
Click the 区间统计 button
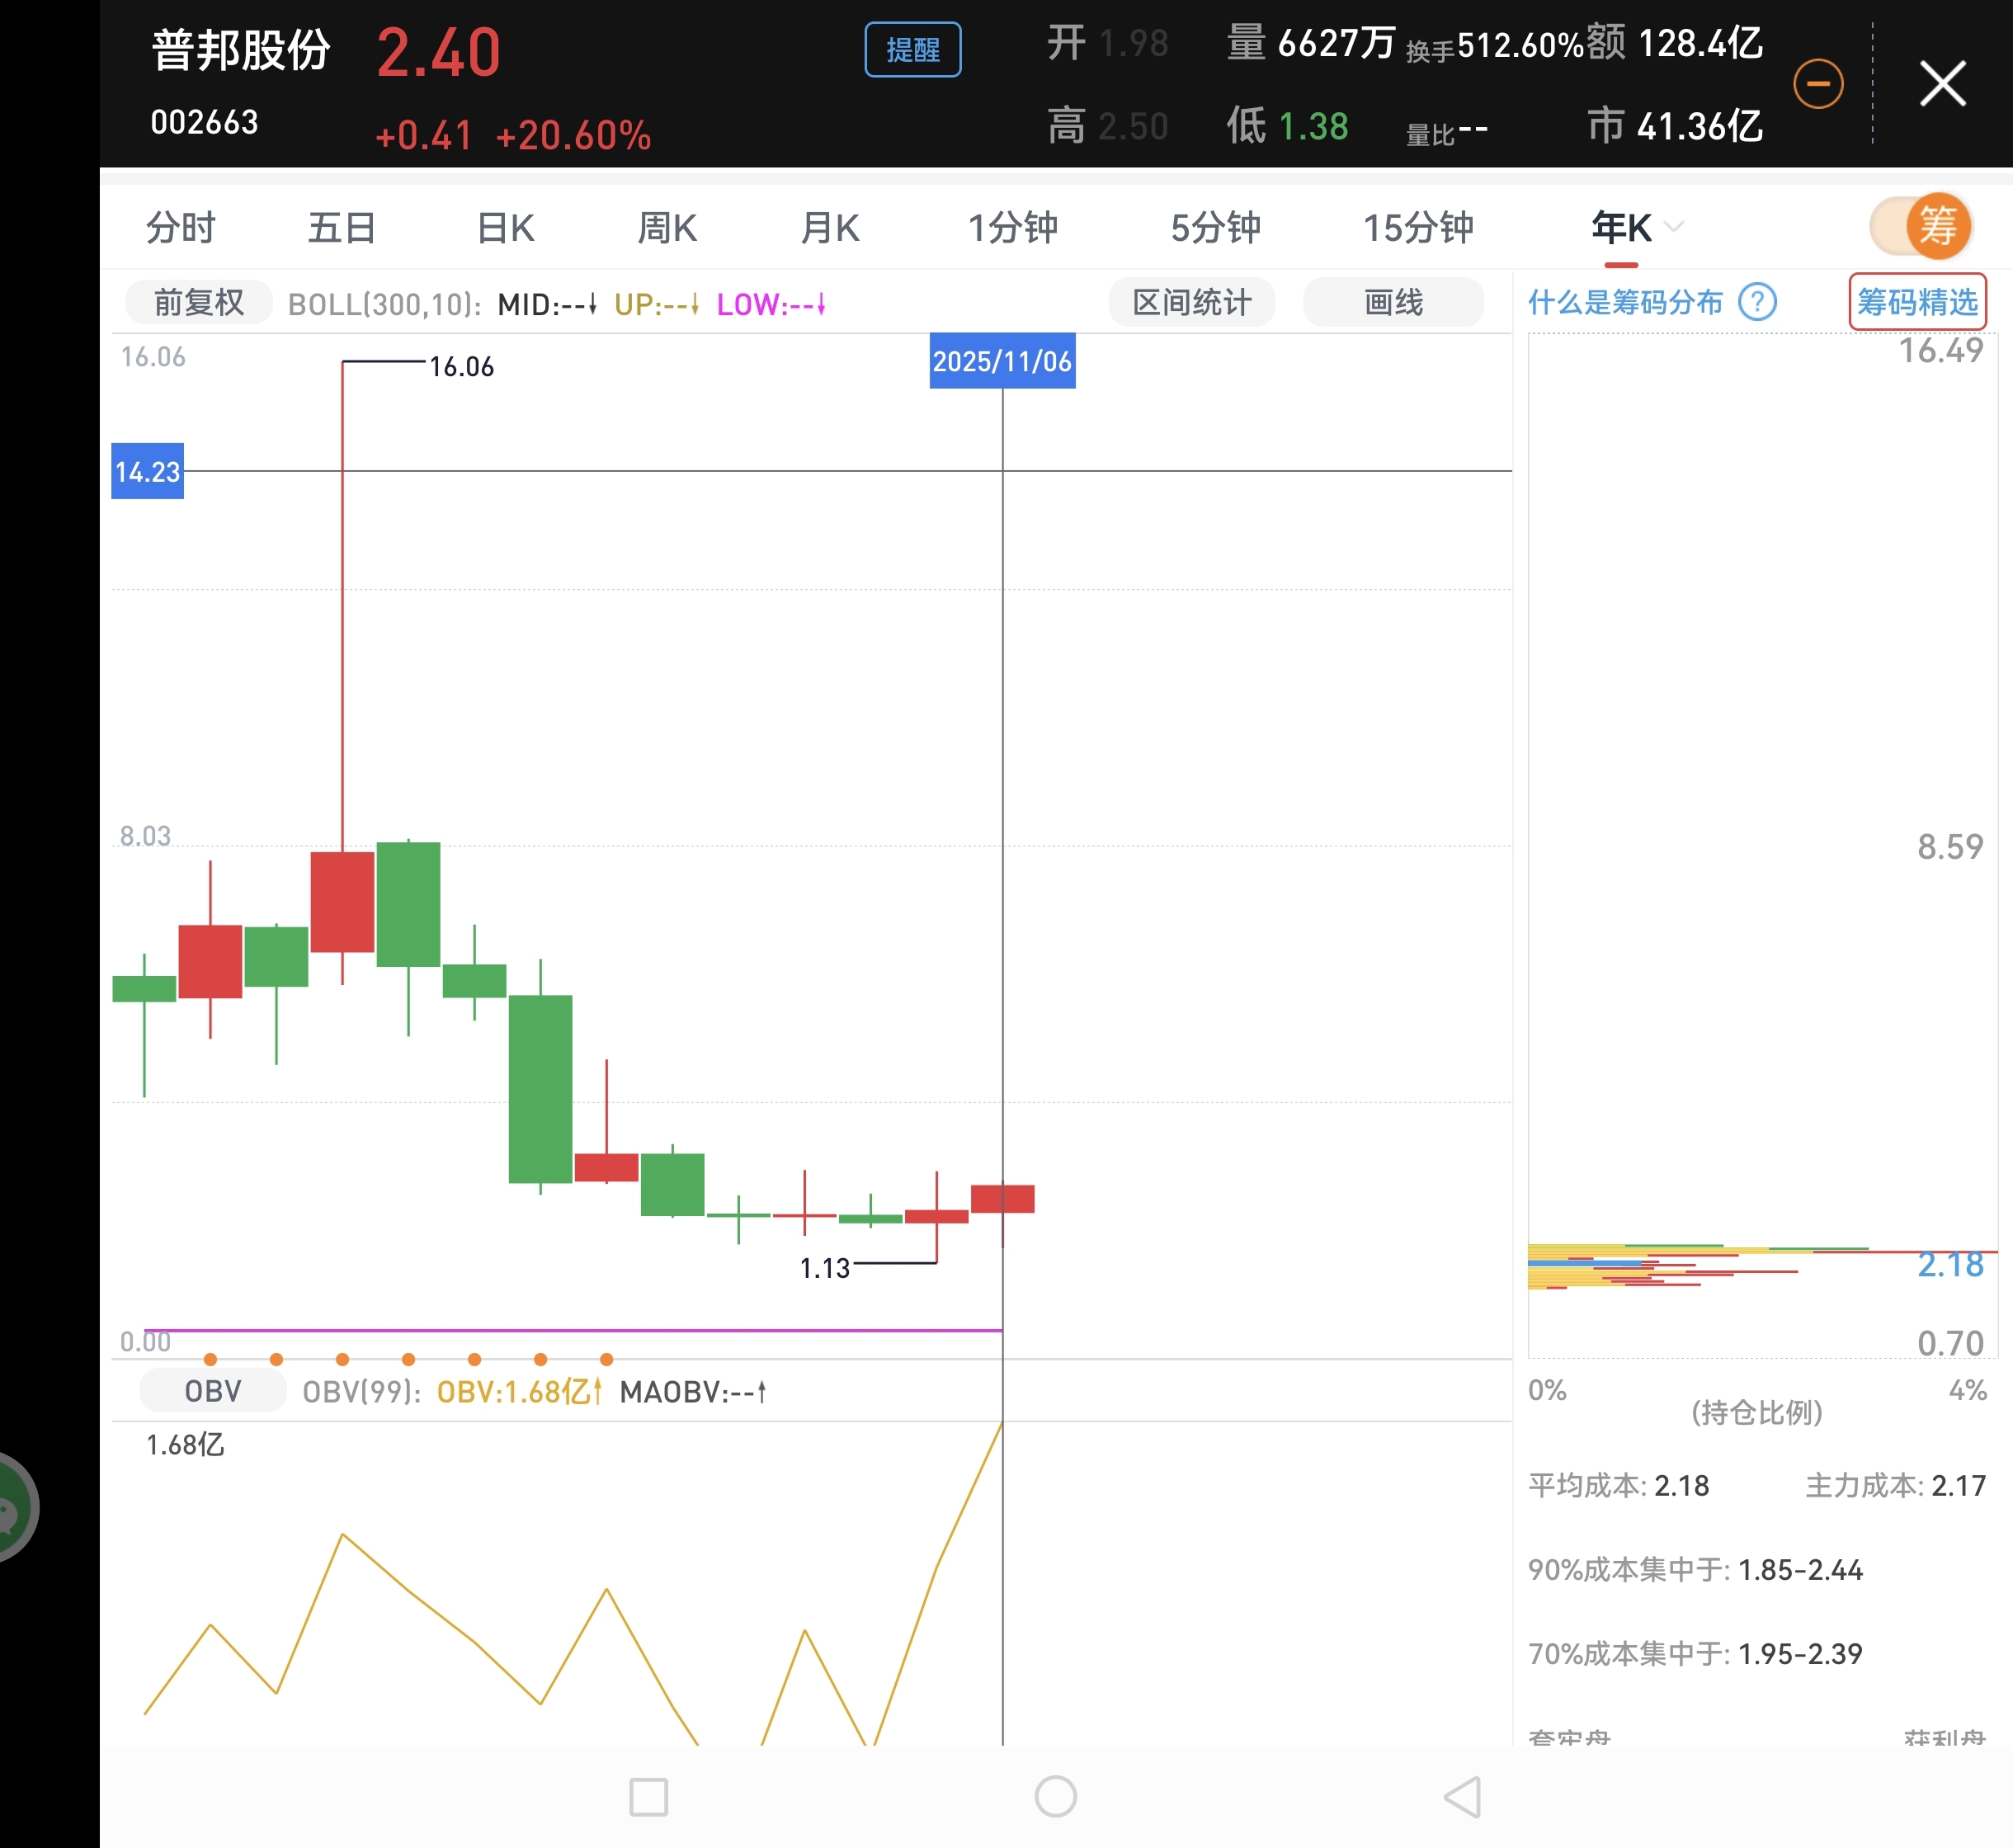(1191, 302)
